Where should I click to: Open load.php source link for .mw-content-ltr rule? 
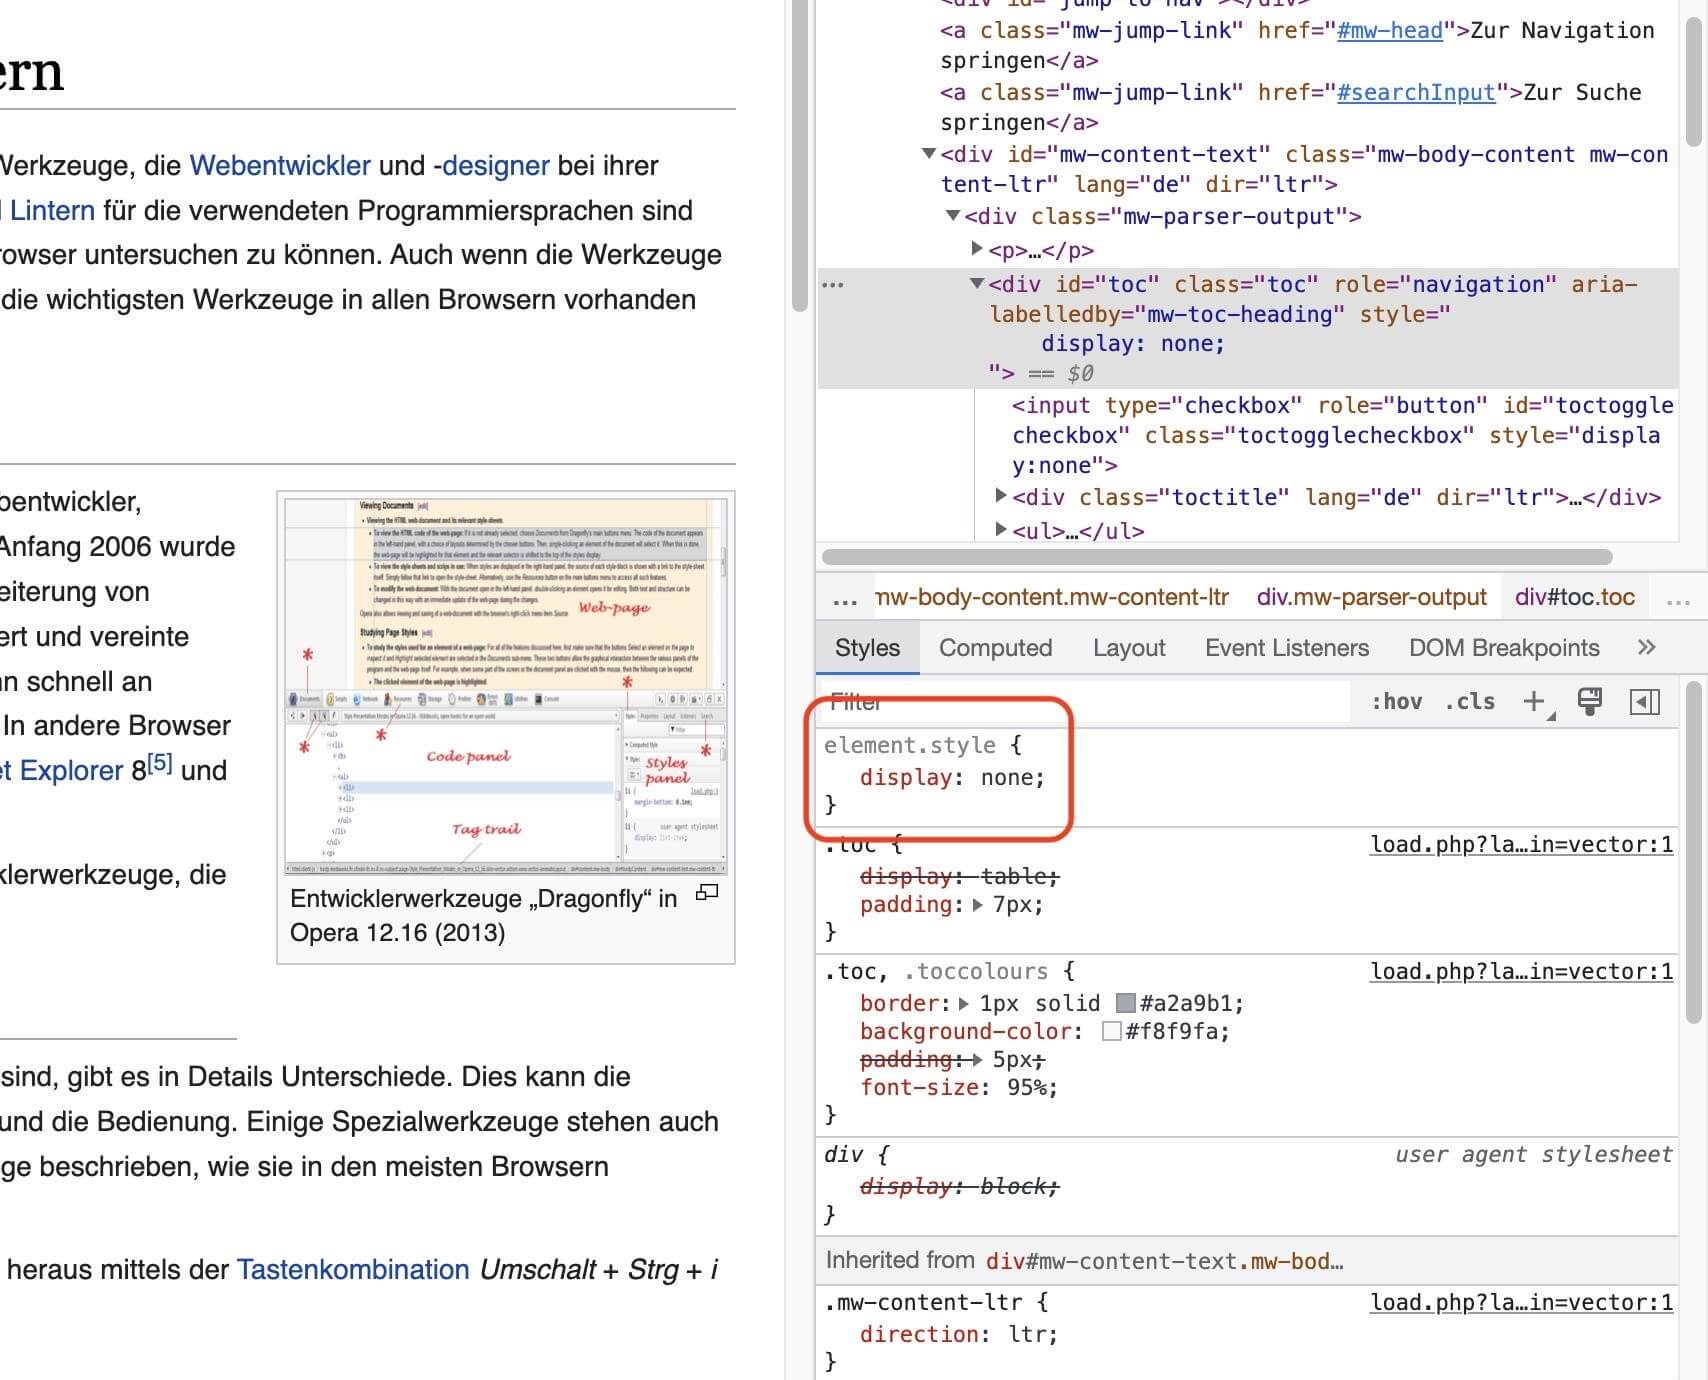click(x=1521, y=1303)
